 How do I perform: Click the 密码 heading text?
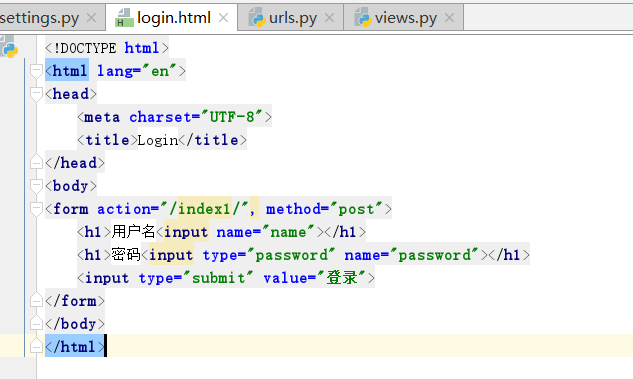126,255
